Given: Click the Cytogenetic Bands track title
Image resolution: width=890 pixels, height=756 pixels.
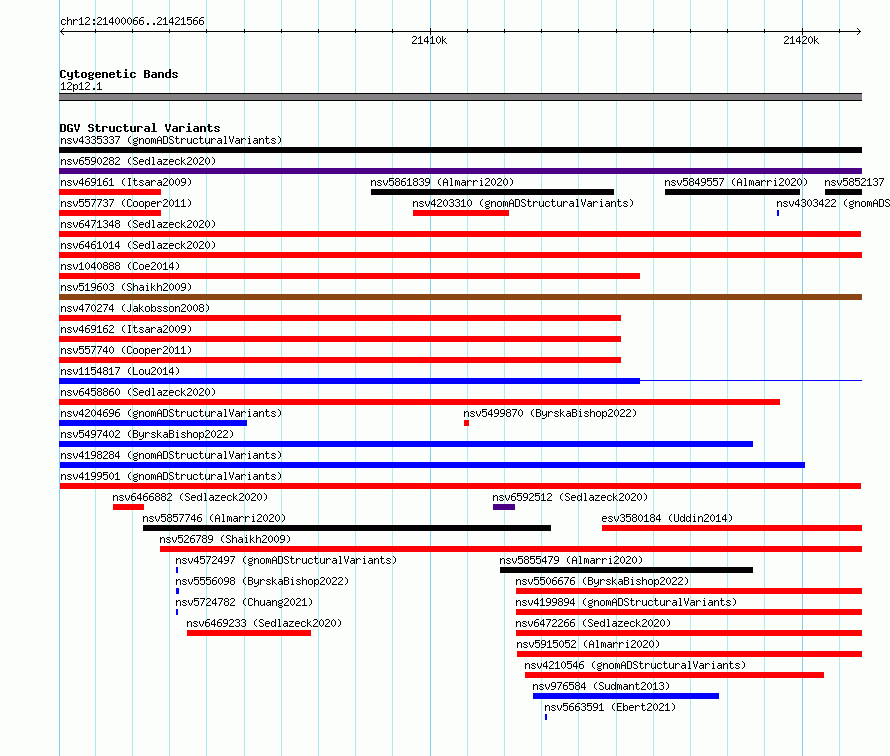Looking at the screenshot, I should tap(119, 74).
